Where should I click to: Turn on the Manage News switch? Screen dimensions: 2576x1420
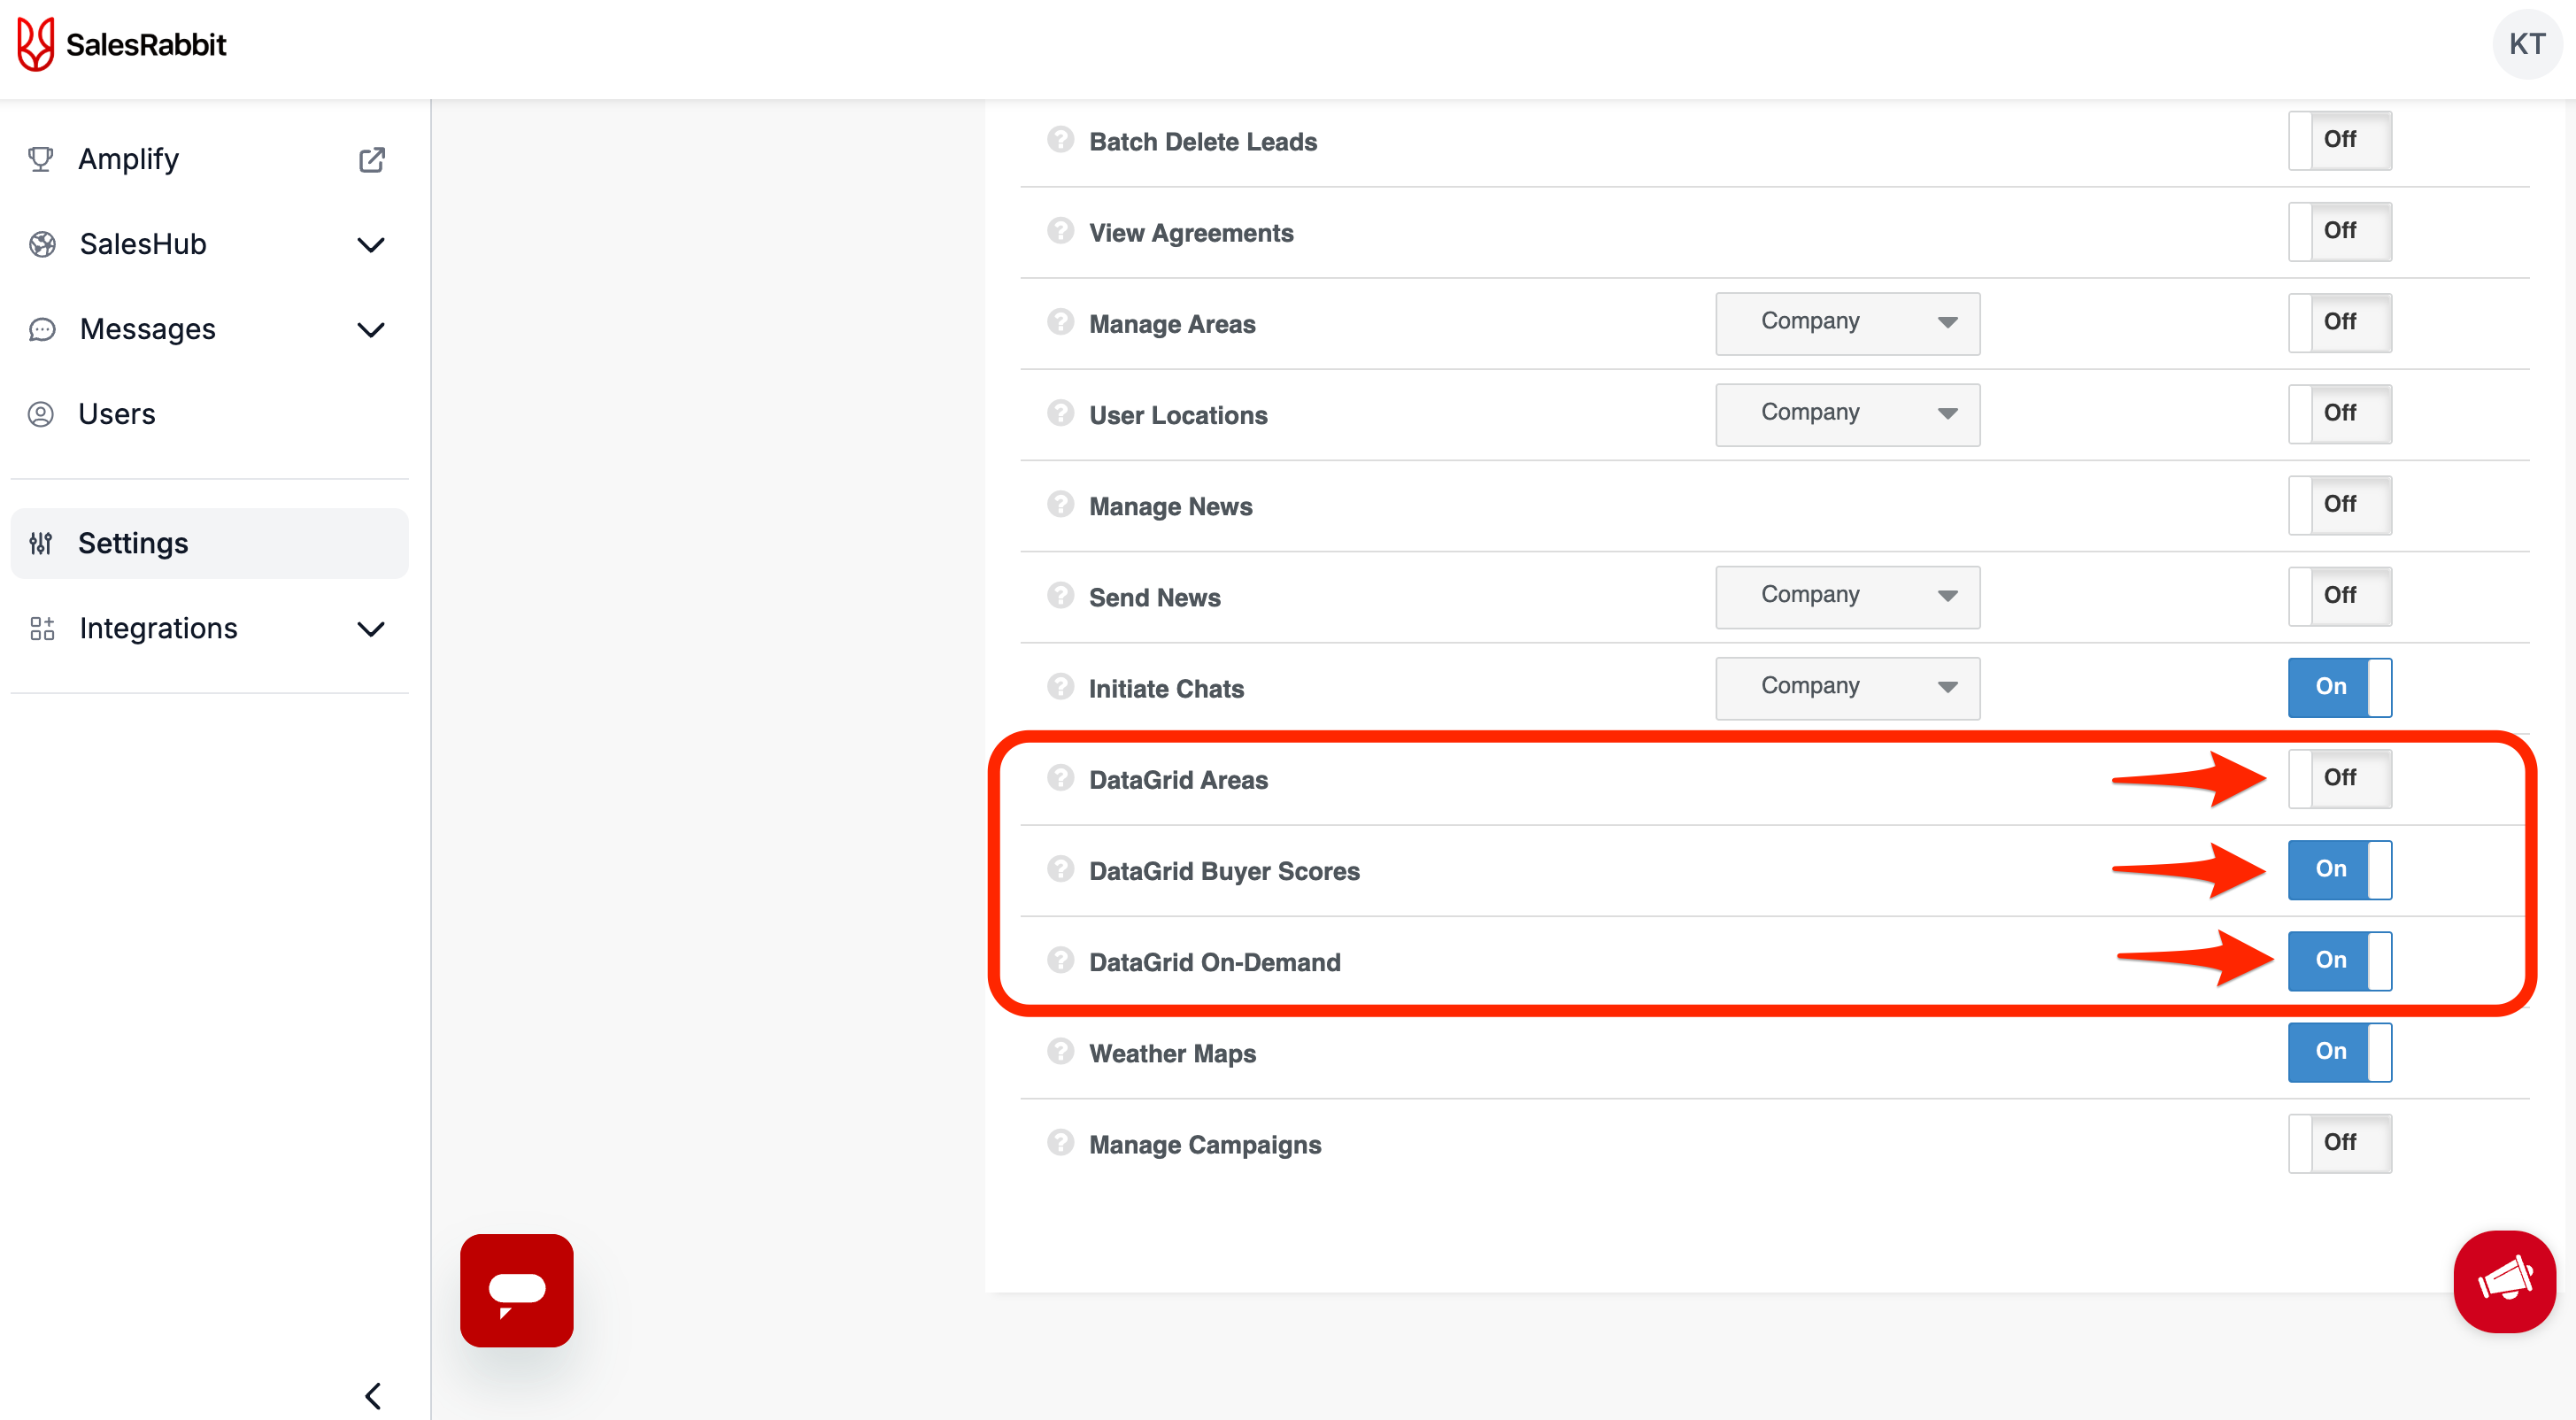(x=2339, y=504)
